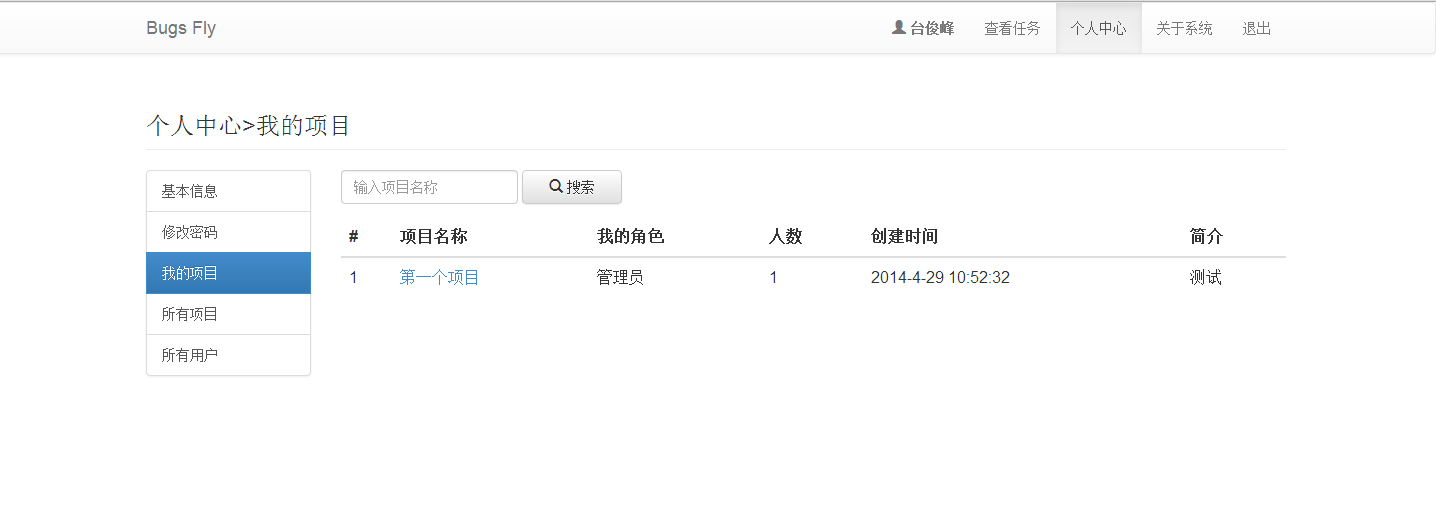Image resolution: width=1436 pixels, height=522 pixels.
Task: Go to the Bugs Fly home link
Action: (181, 28)
